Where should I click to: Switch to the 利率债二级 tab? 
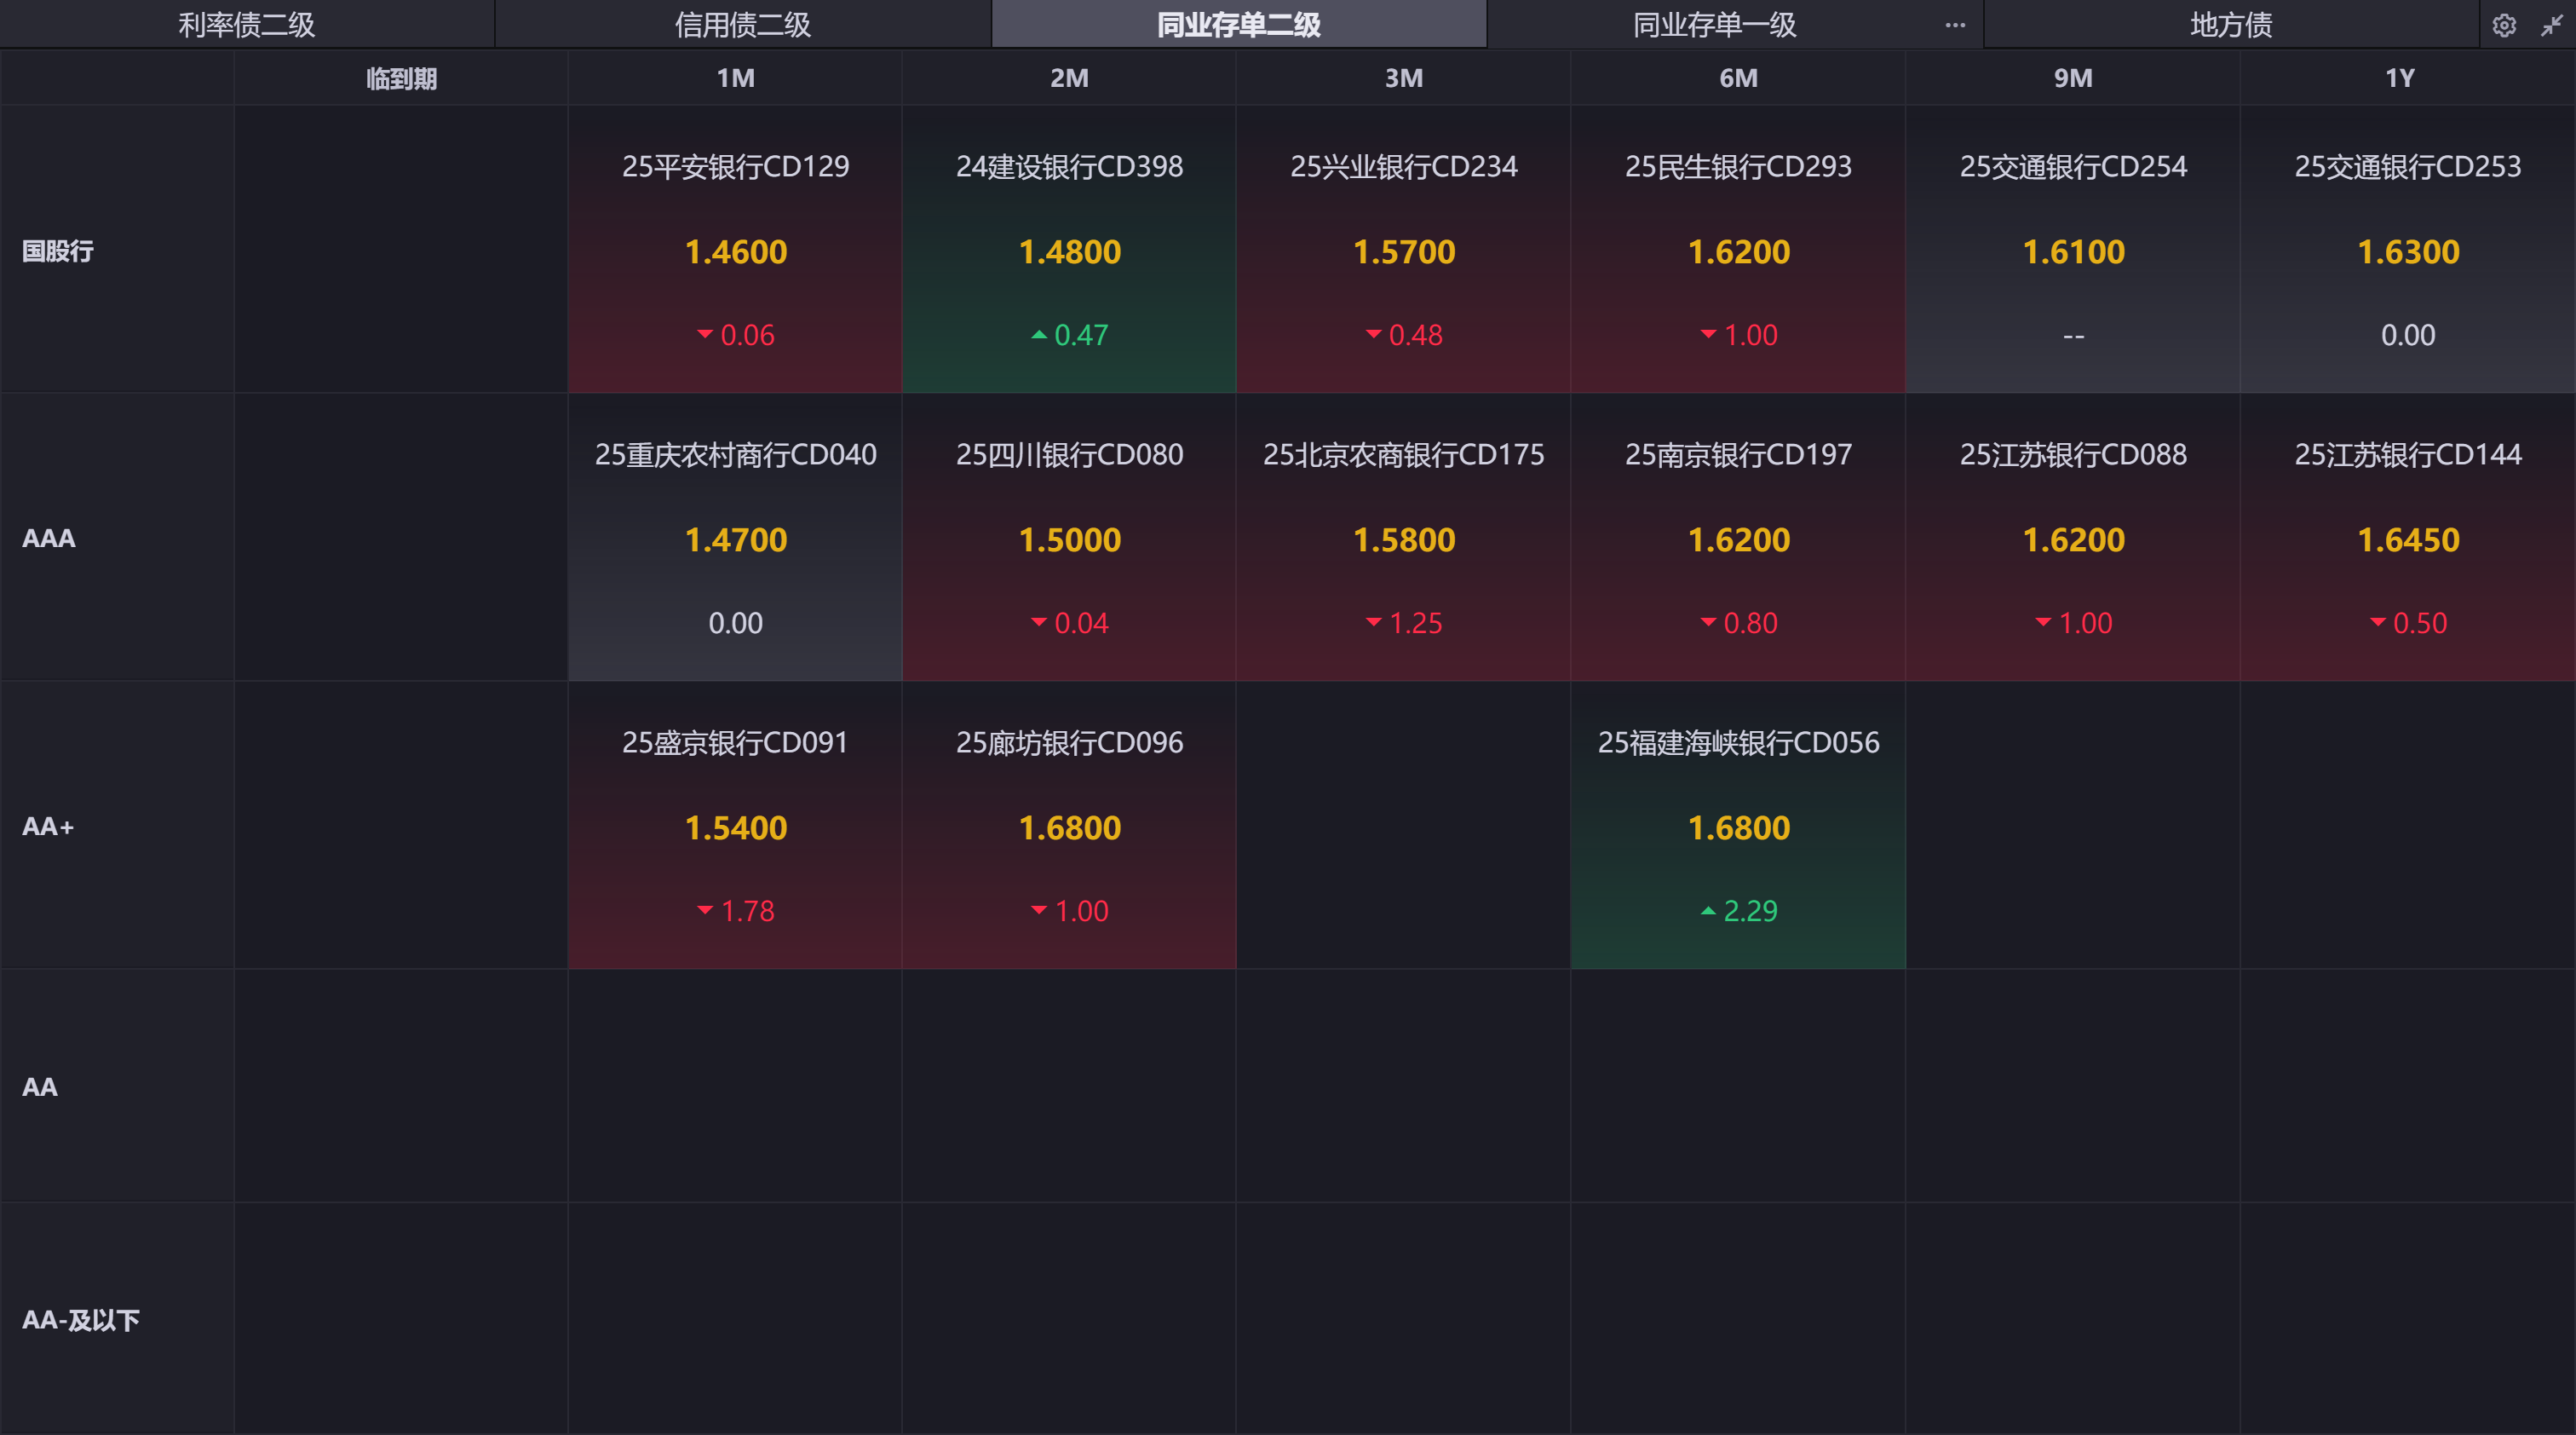click(x=246, y=25)
